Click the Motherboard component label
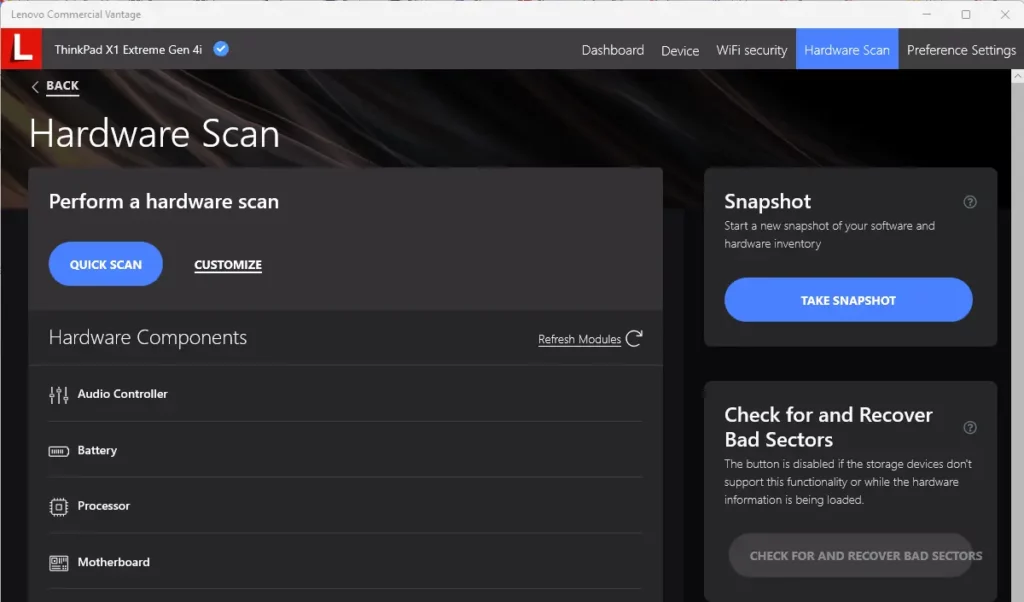The image size is (1024, 602). 114,562
